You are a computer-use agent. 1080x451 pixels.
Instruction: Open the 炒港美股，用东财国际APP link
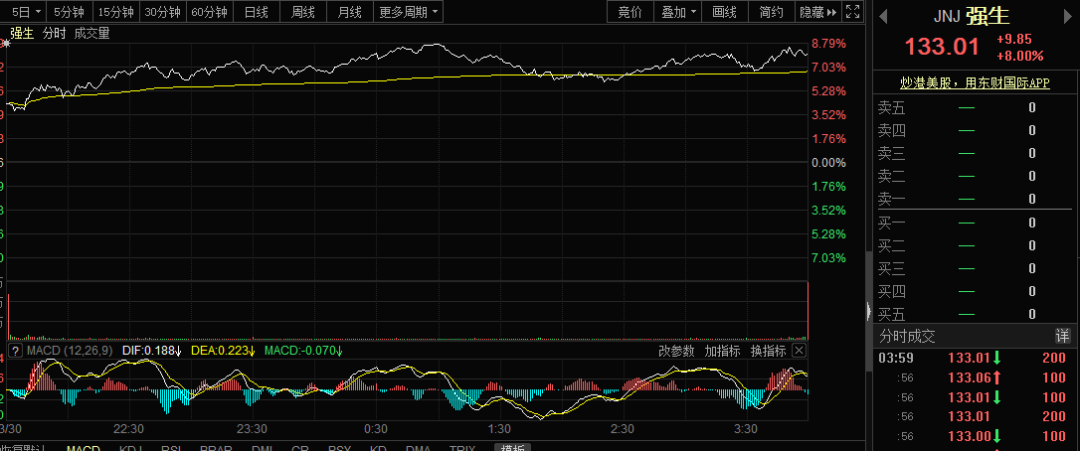pyautogui.click(x=975, y=83)
